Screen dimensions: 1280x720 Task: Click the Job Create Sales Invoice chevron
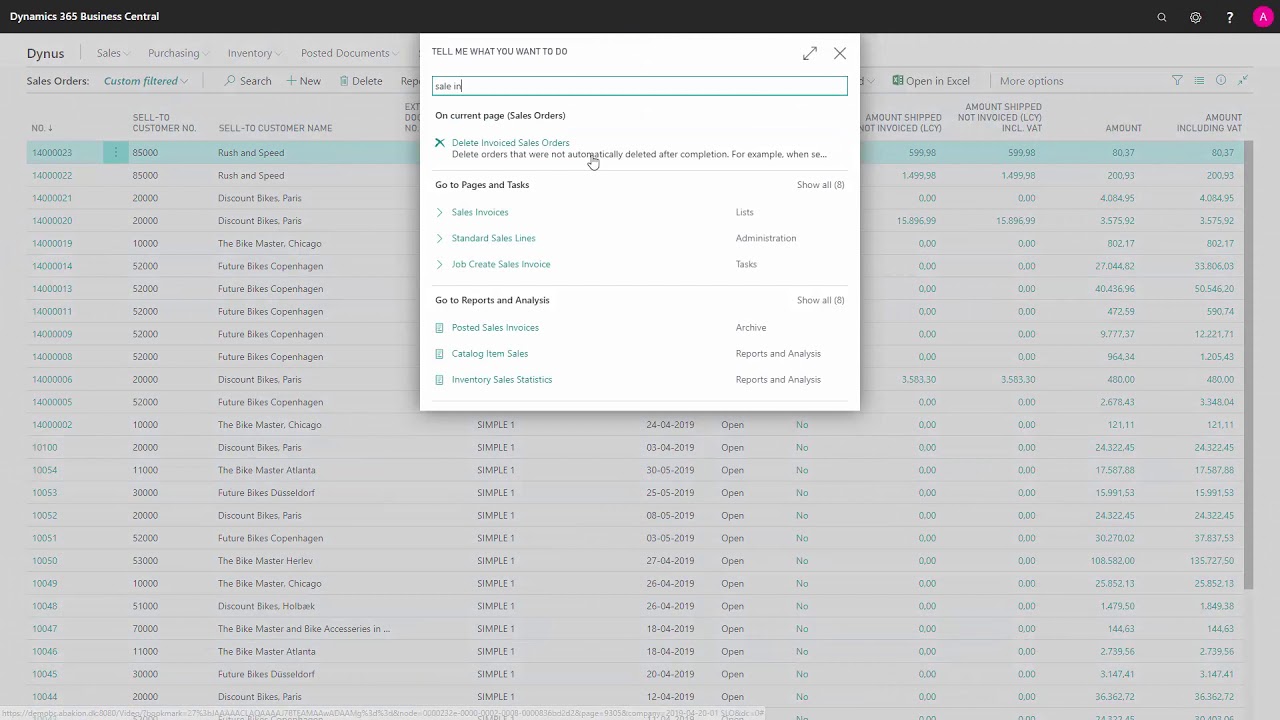pos(440,264)
